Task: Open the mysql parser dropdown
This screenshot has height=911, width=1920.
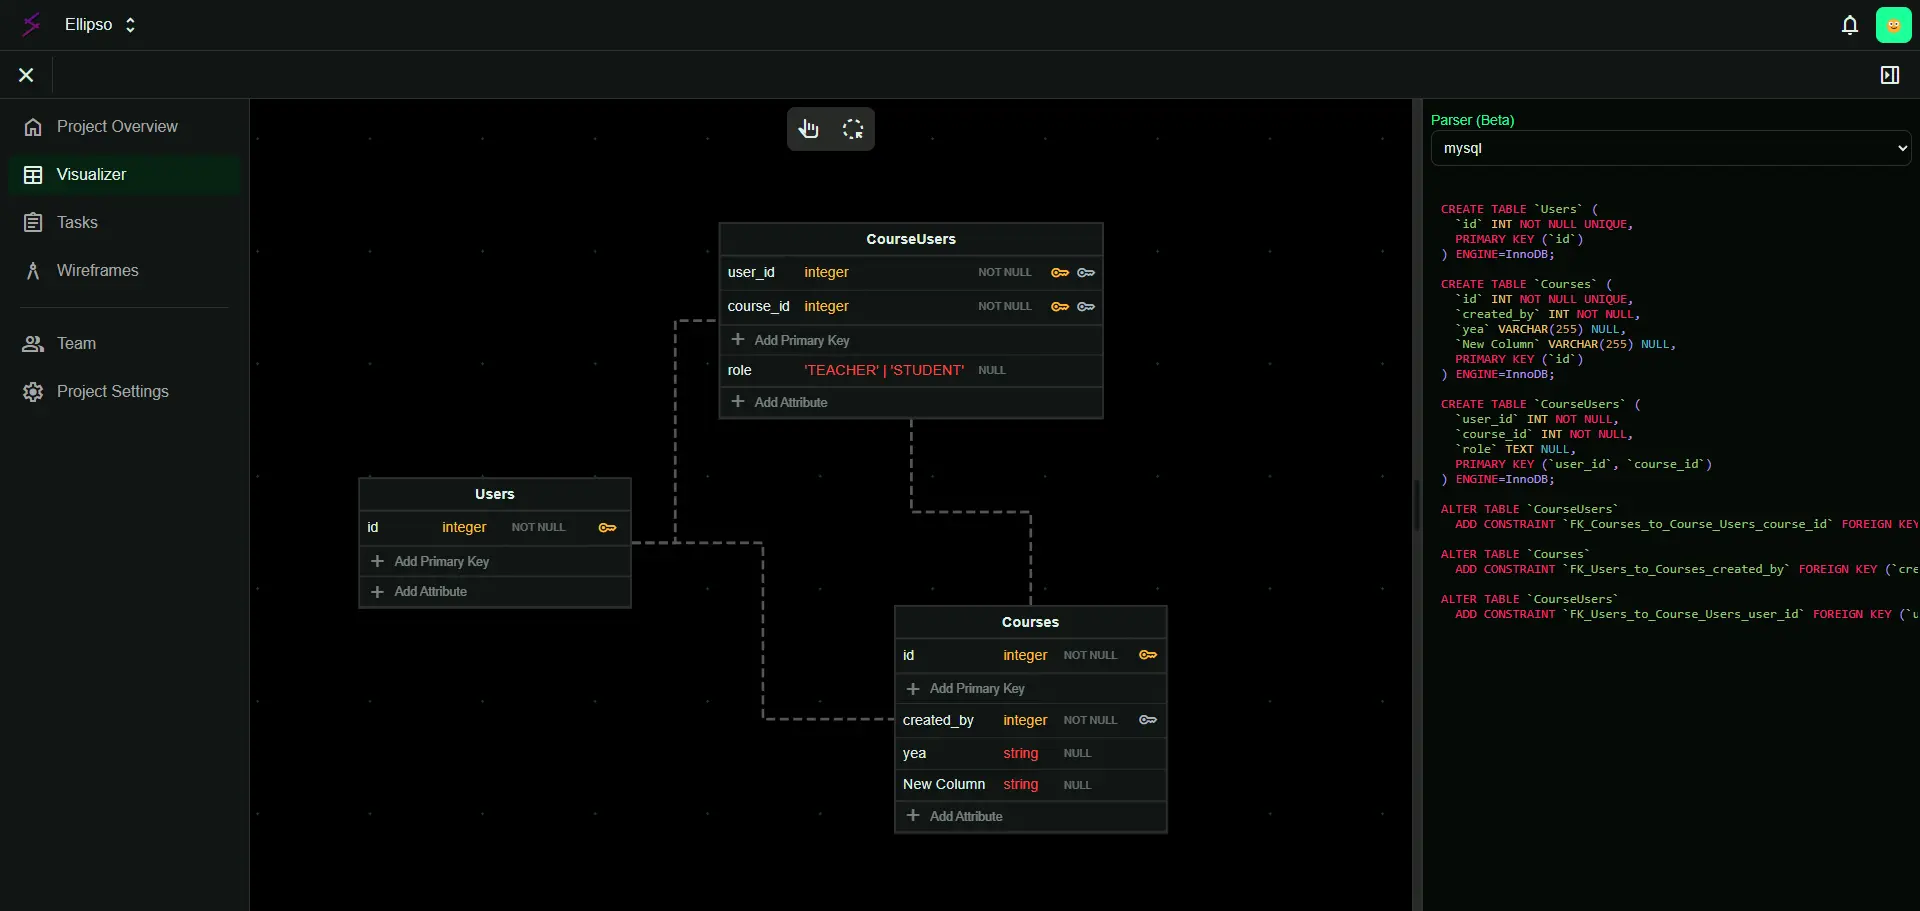Action: (1670, 148)
